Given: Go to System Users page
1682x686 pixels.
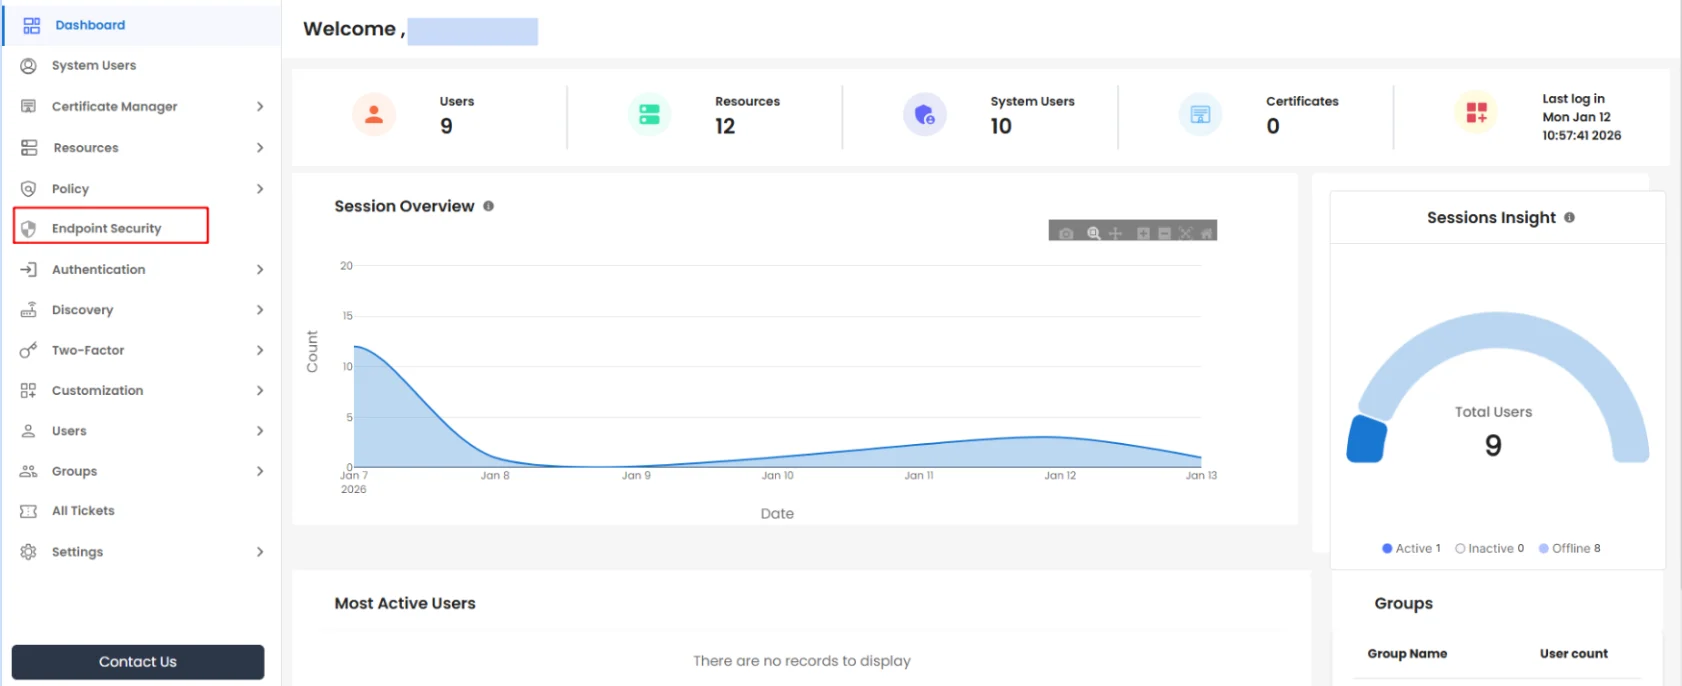Looking at the screenshot, I should (x=93, y=65).
